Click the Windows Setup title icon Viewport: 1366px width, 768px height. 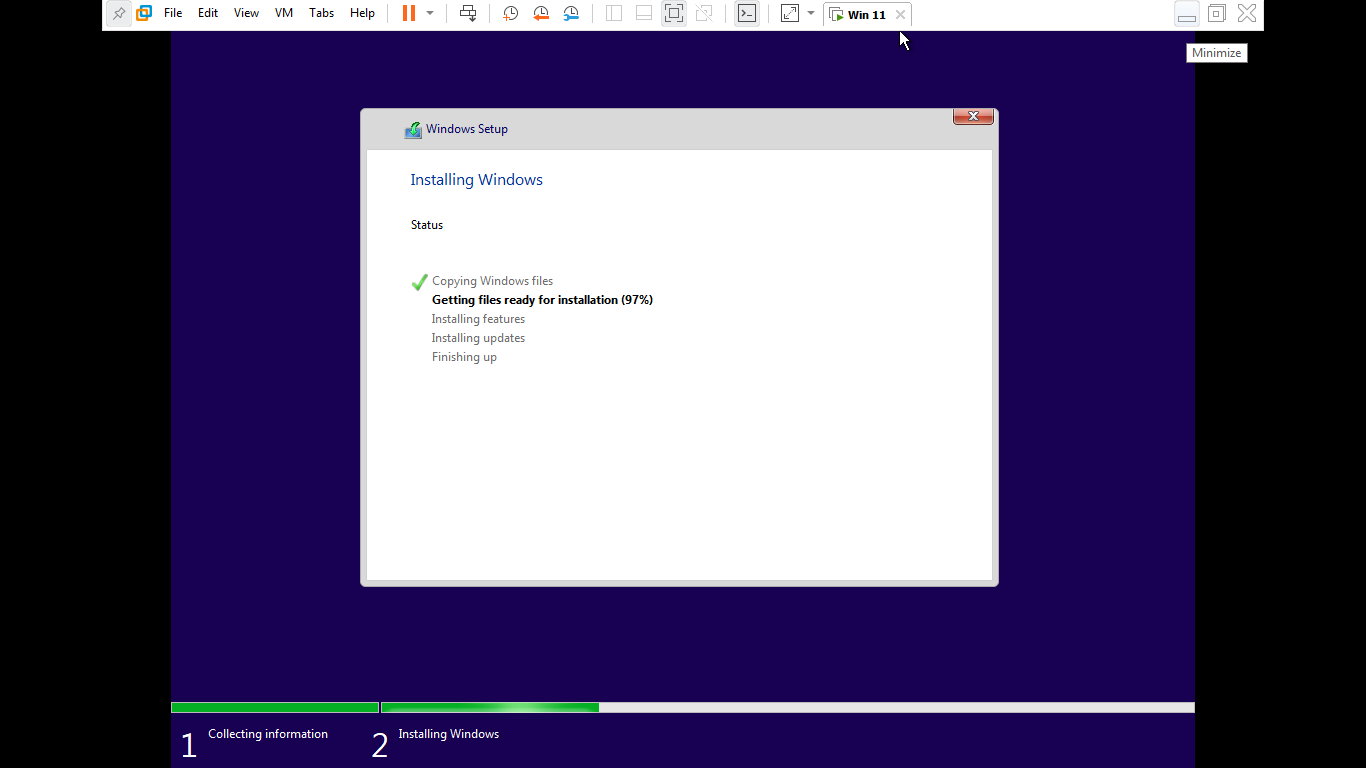click(x=413, y=130)
